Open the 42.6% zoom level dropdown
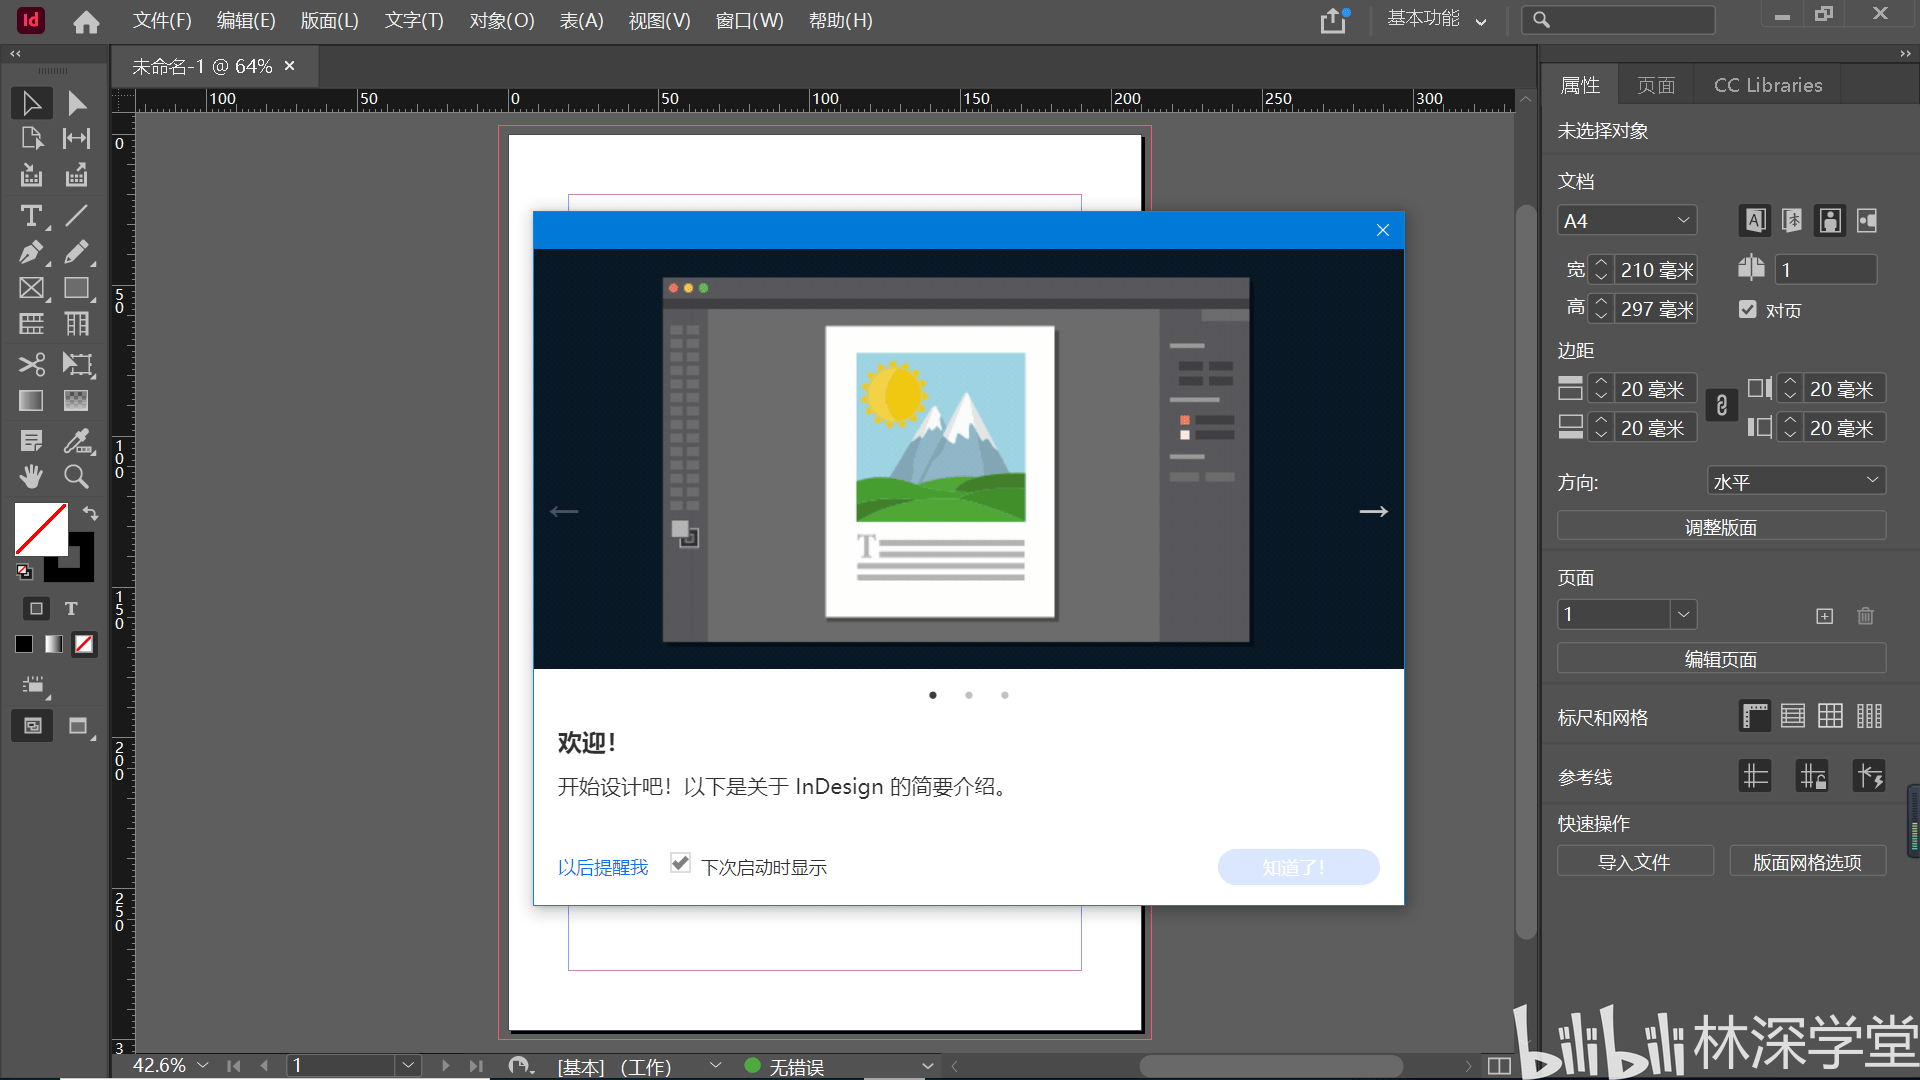This screenshot has height=1080, width=1920. (203, 1065)
